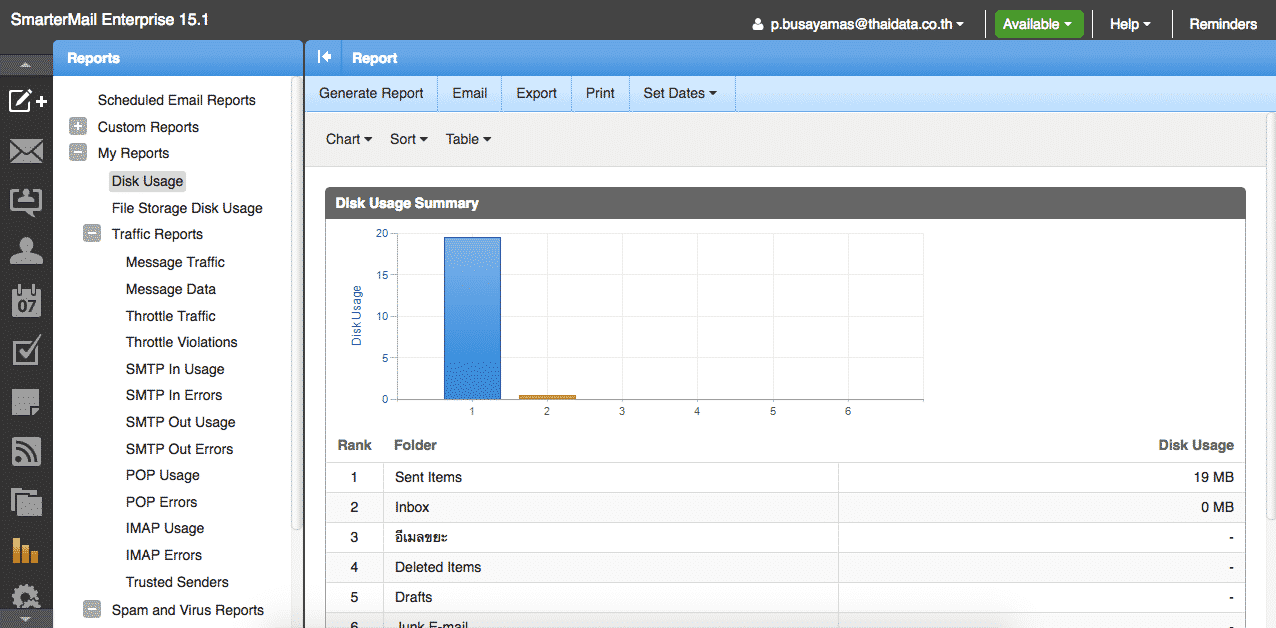The width and height of the screenshot is (1276, 628).
Task: Click the Email toolbar button
Action: point(470,93)
